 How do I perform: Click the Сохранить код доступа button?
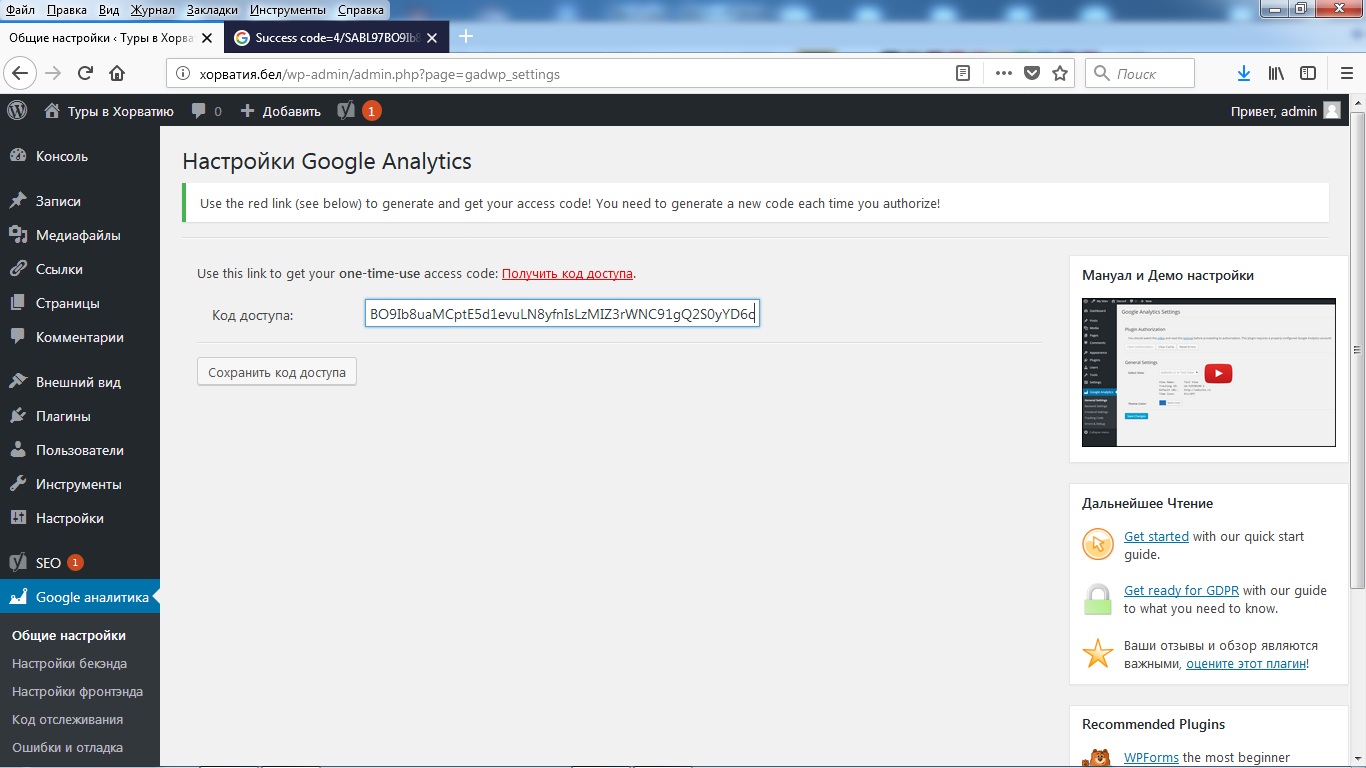click(x=277, y=372)
